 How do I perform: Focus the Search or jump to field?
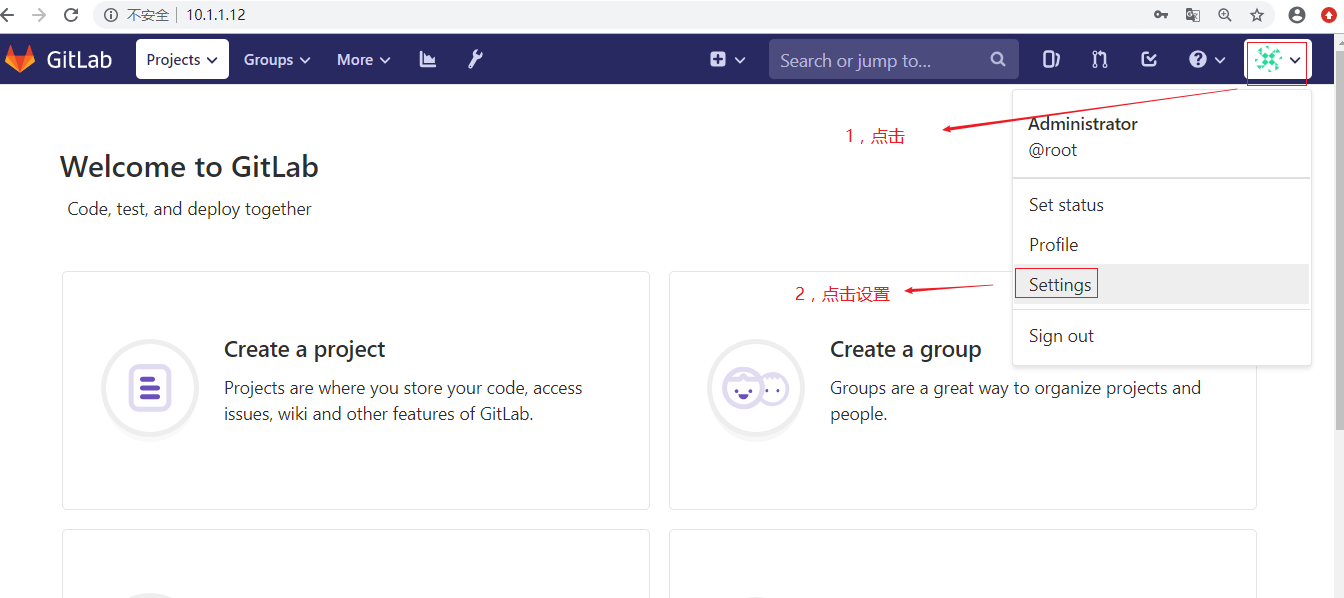coord(894,60)
